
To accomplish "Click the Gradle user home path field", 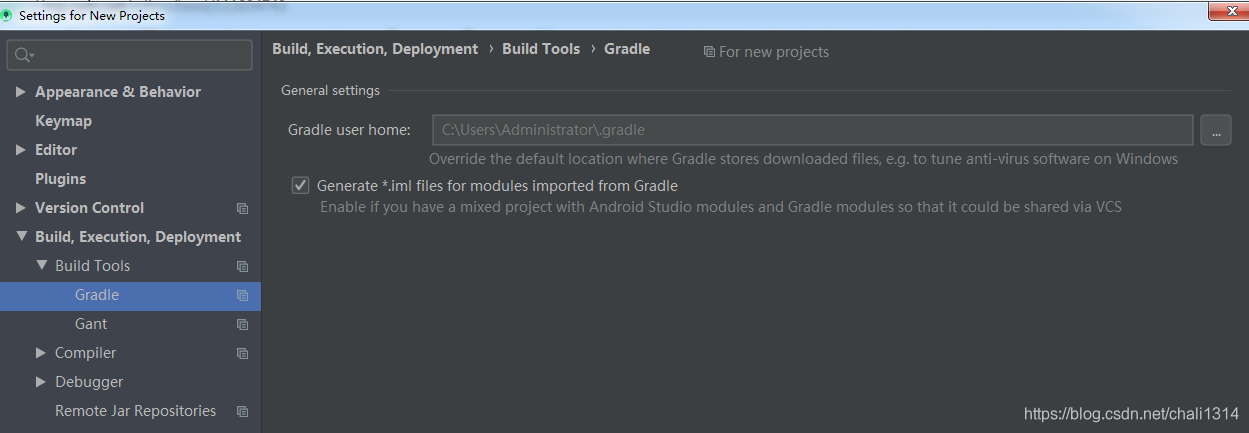I will point(813,130).
